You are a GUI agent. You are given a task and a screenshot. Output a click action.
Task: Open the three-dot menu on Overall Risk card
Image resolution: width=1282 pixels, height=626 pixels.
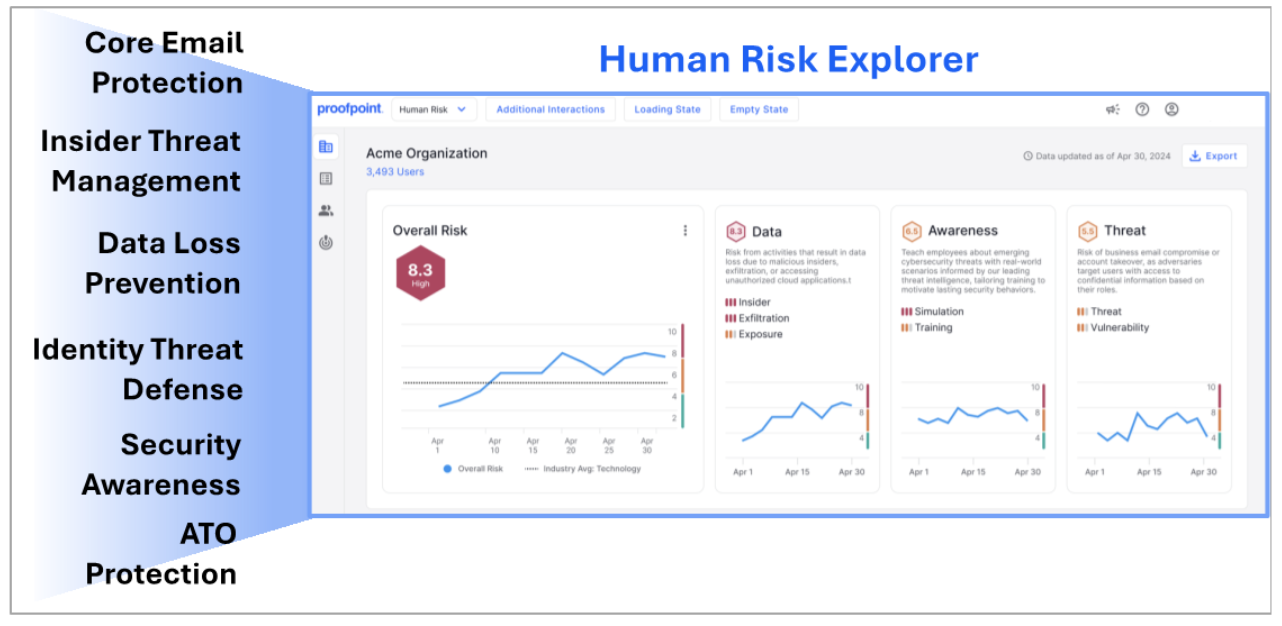click(685, 229)
